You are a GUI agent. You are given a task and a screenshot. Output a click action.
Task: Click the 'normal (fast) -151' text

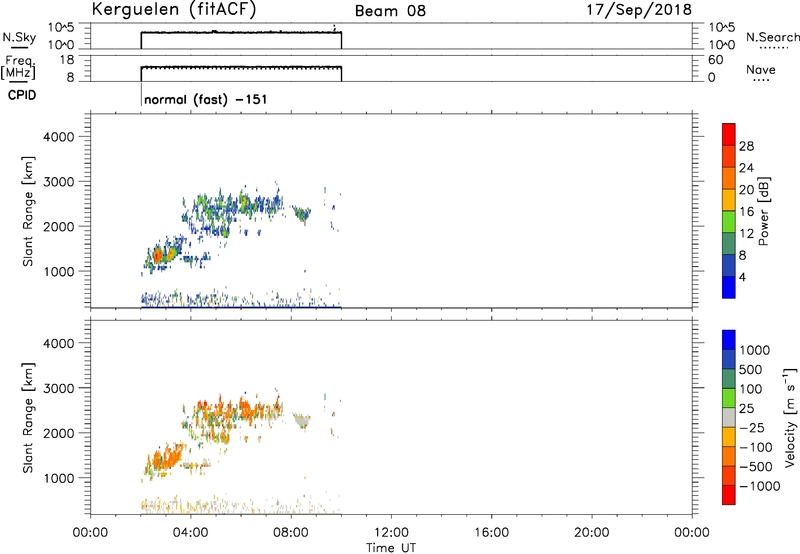pyautogui.click(x=206, y=99)
